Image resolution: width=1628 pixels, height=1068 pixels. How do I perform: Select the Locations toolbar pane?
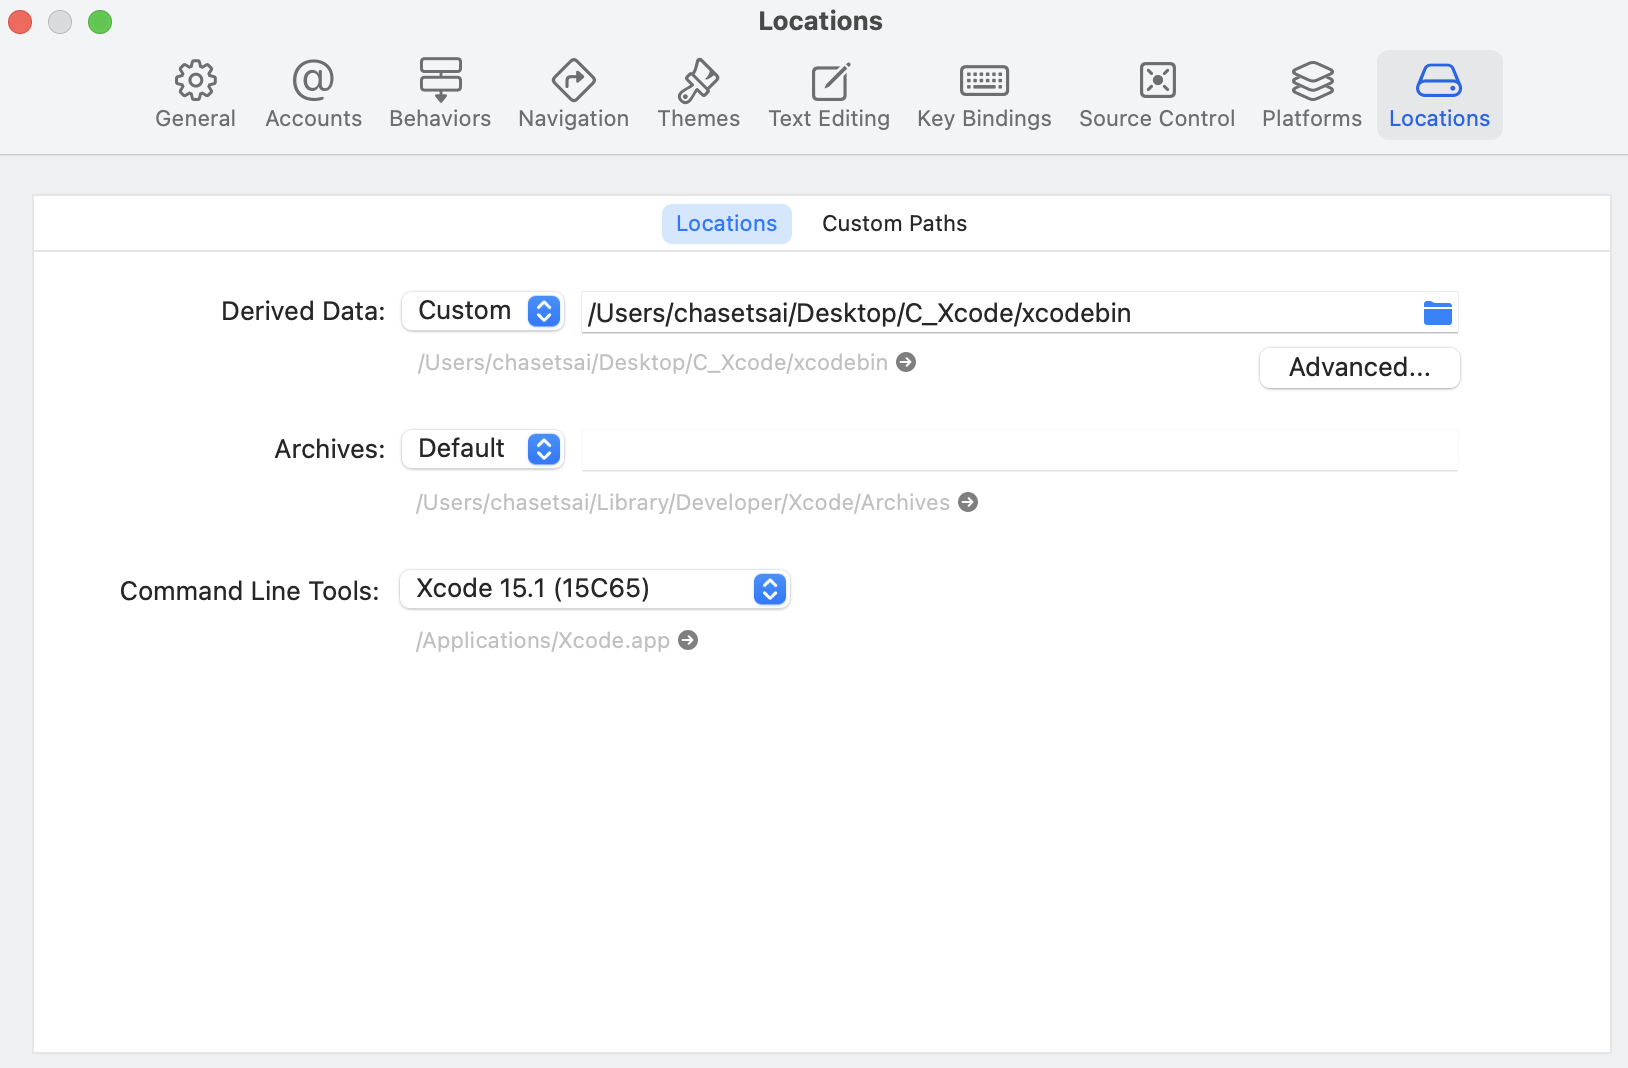(x=1439, y=95)
